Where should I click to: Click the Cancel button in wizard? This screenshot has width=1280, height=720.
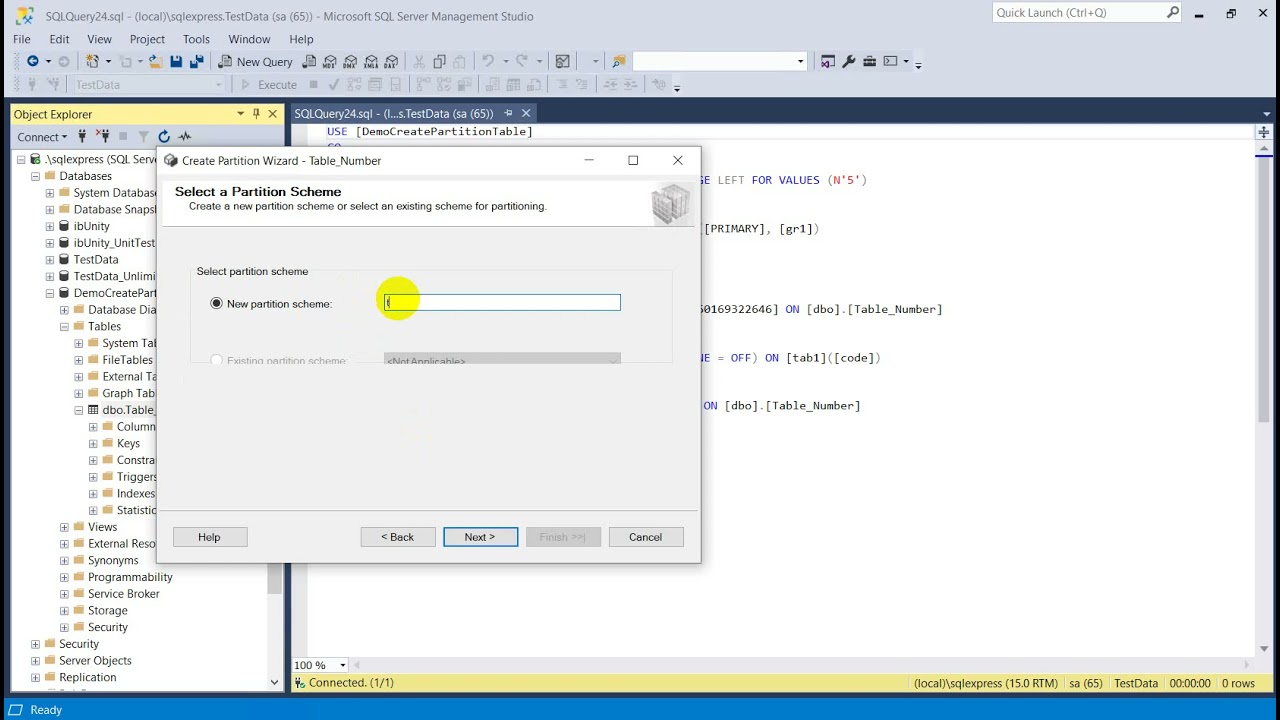(646, 537)
